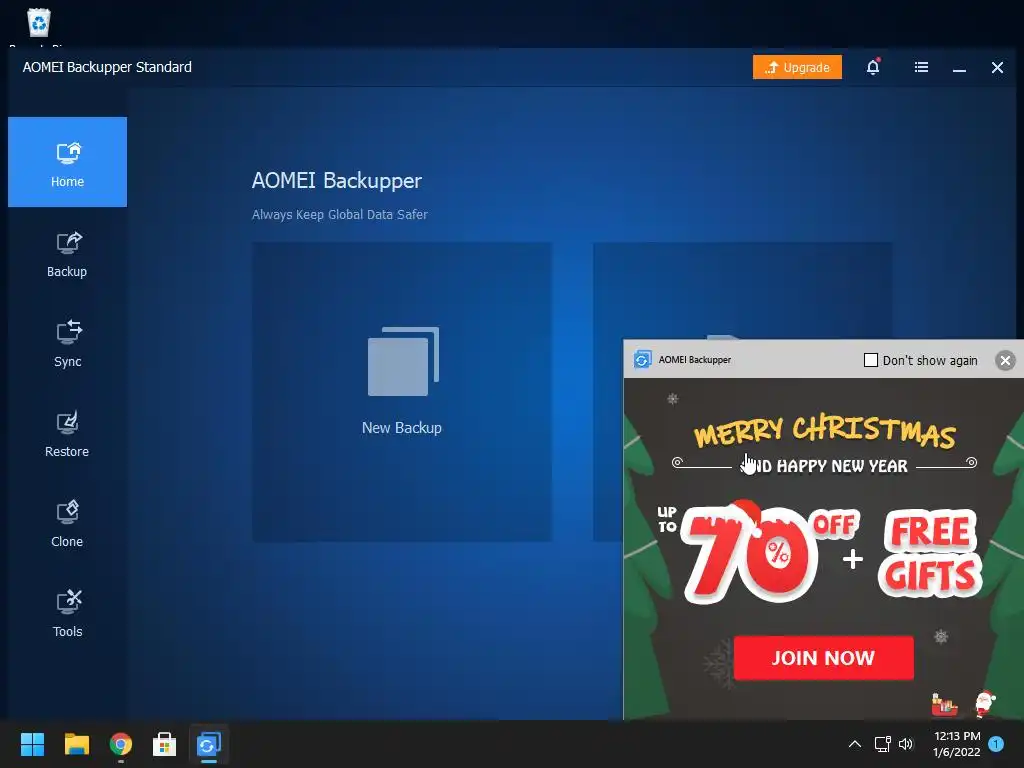The image size is (1024, 768).
Task: Click the 70% OFF promotion graphic
Action: [x=758, y=552]
